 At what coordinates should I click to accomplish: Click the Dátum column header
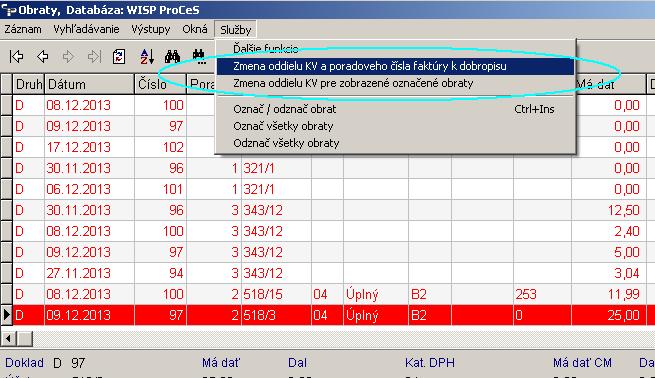click(89, 84)
